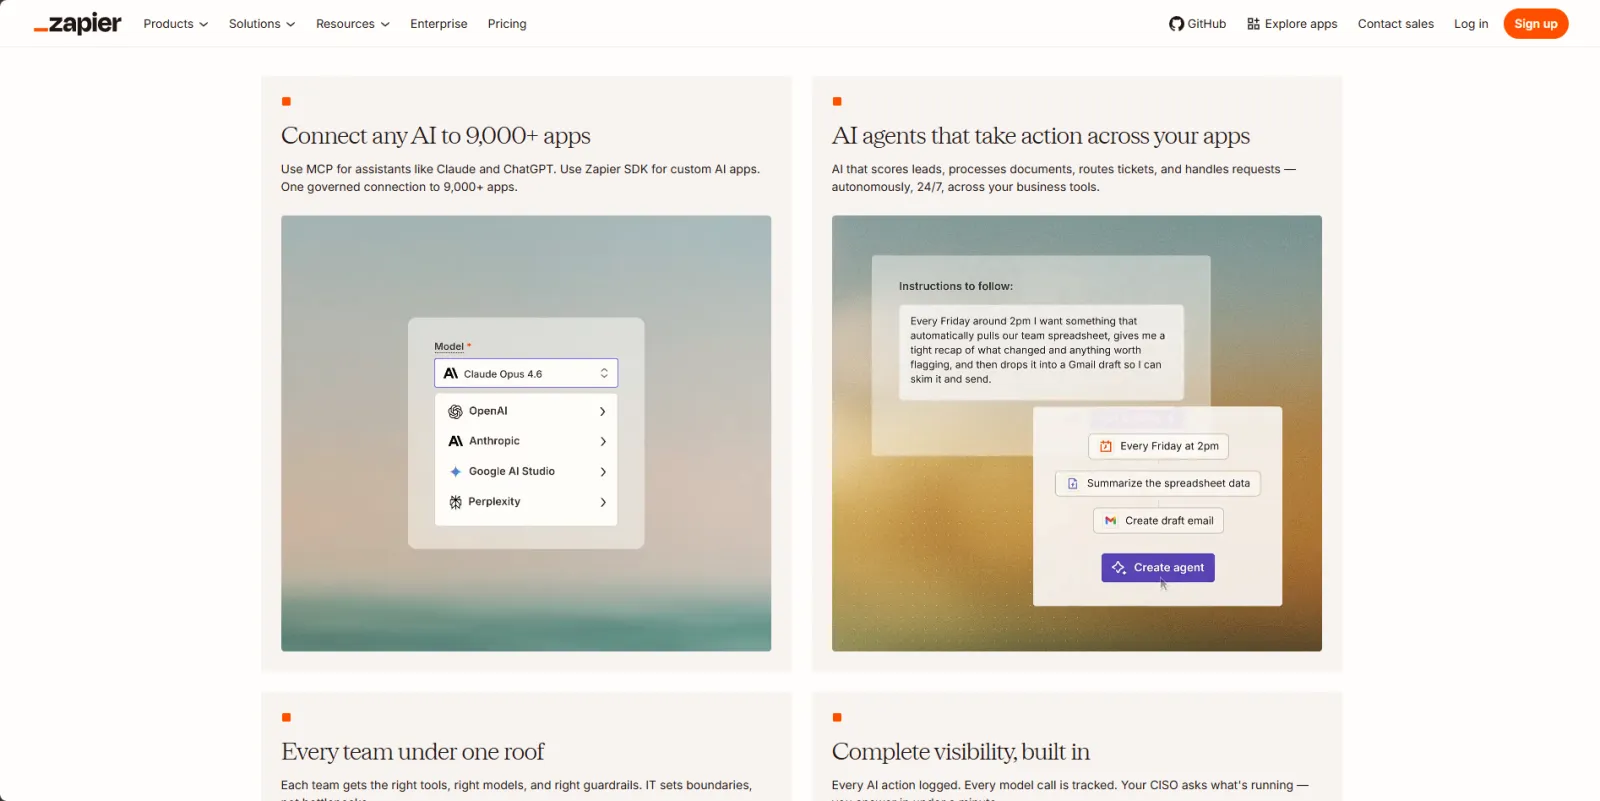This screenshot has width=1600, height=801.
Task: Select the Every Friday at 2pm step
Action: click(1158, 446)
